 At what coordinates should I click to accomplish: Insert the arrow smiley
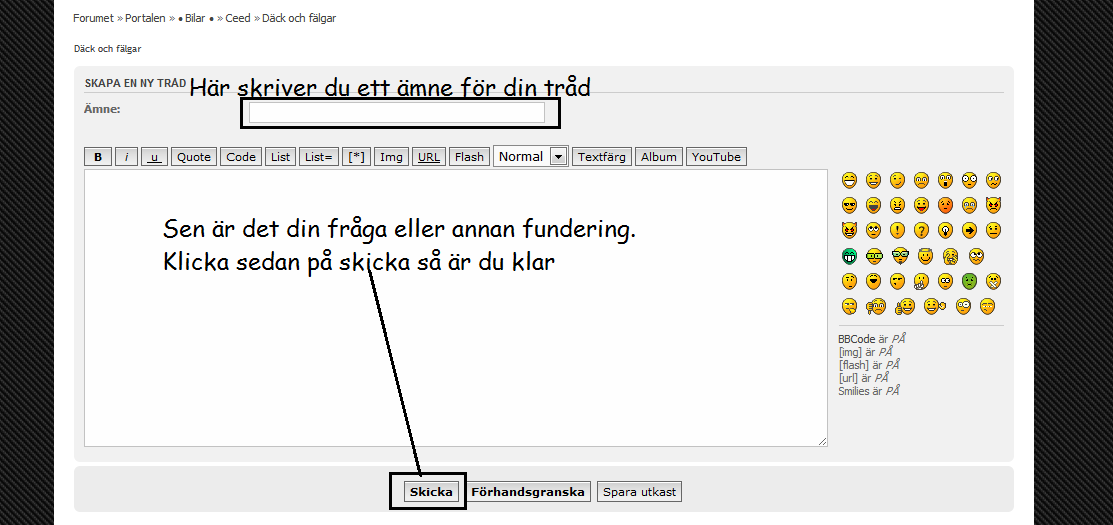click(x=969, y=230)
